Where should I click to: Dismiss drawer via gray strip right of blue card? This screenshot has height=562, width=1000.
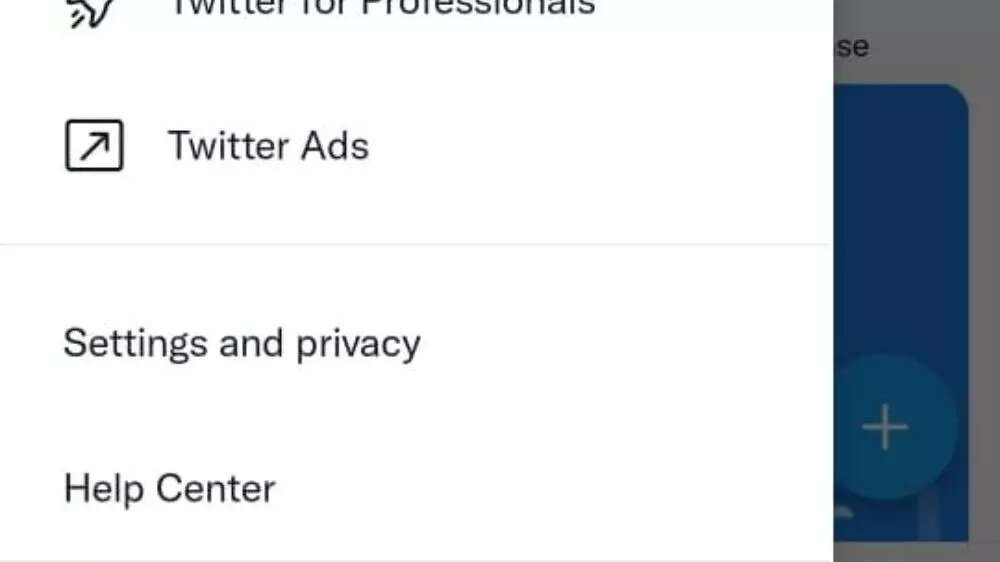[985, 300]
